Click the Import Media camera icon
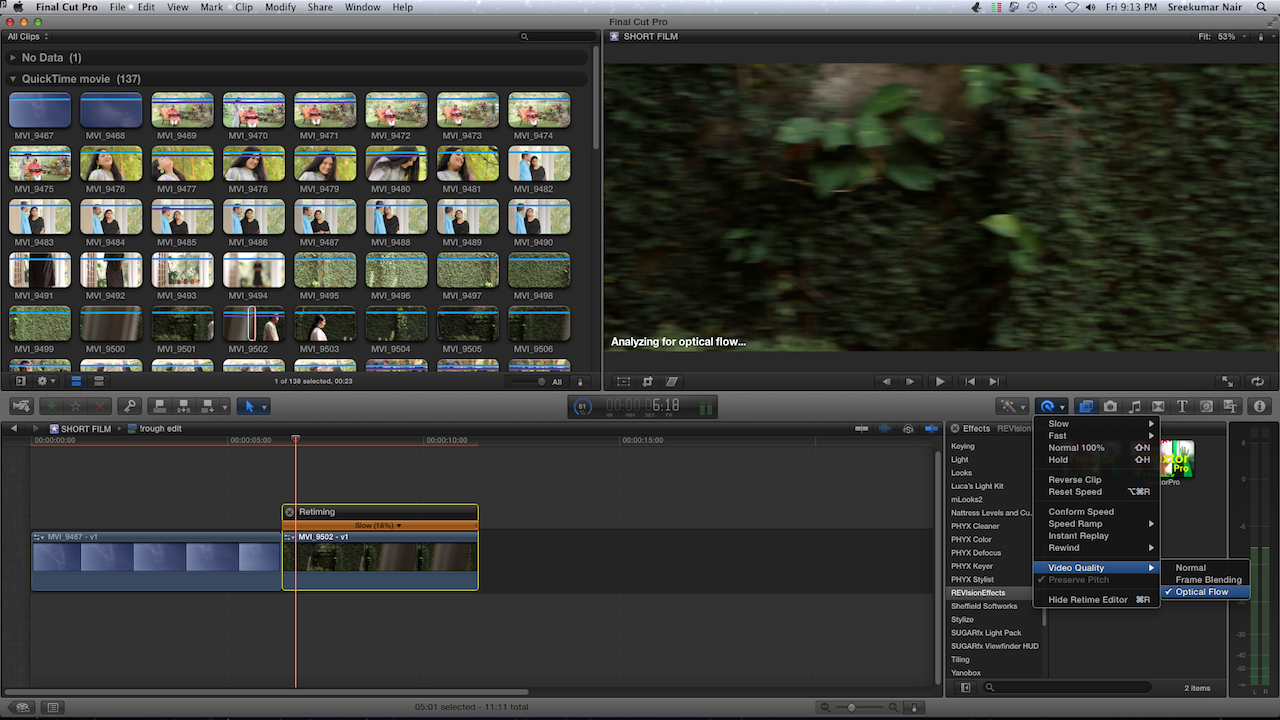Screen dimensions: 1280x720 (x=21, y=406)
